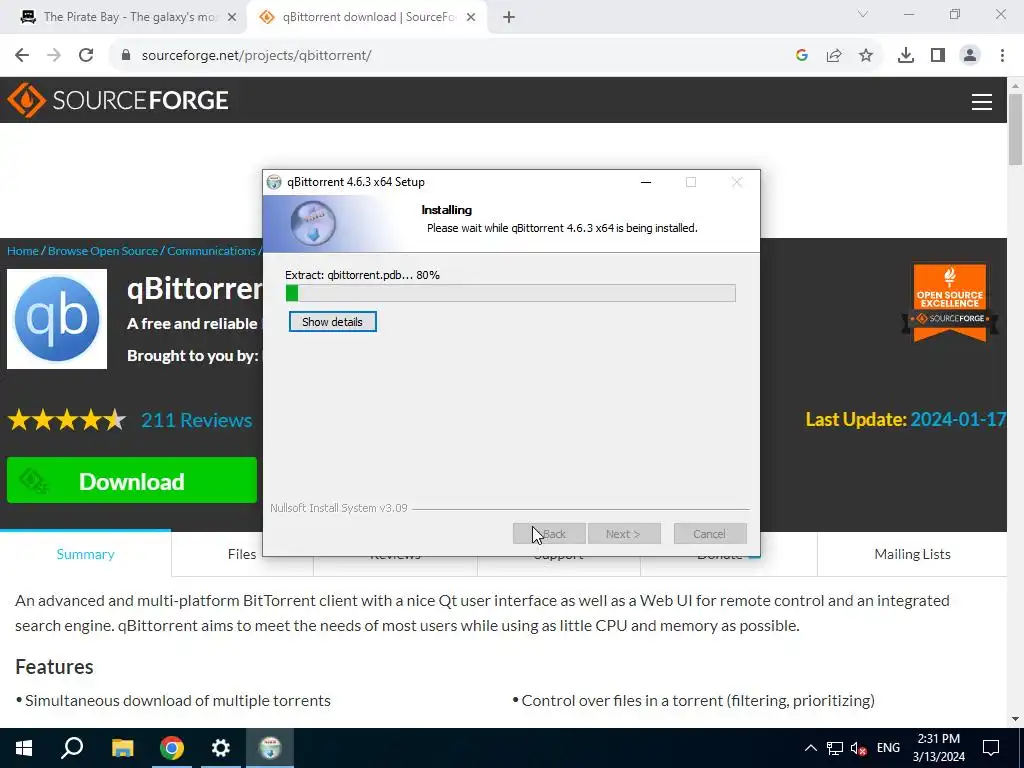Click the installer progress bar
The width and height of the screenshot is (1024, 768).
(511, 293)
